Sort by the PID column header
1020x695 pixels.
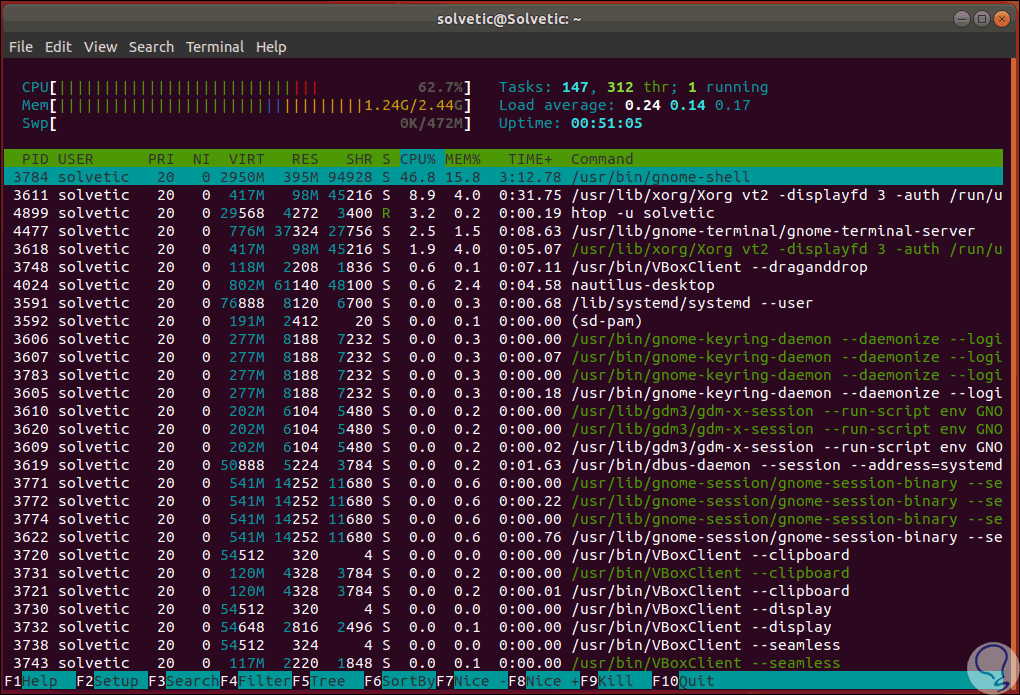35,159
